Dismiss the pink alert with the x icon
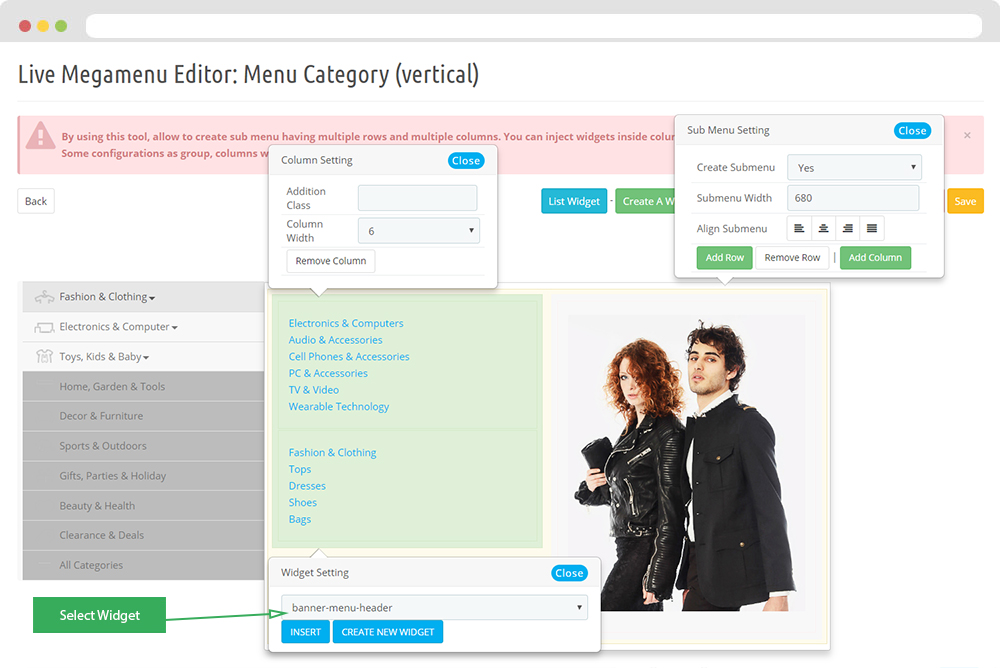The width and height of the screenshot is (1000, 668). (967, 135)
